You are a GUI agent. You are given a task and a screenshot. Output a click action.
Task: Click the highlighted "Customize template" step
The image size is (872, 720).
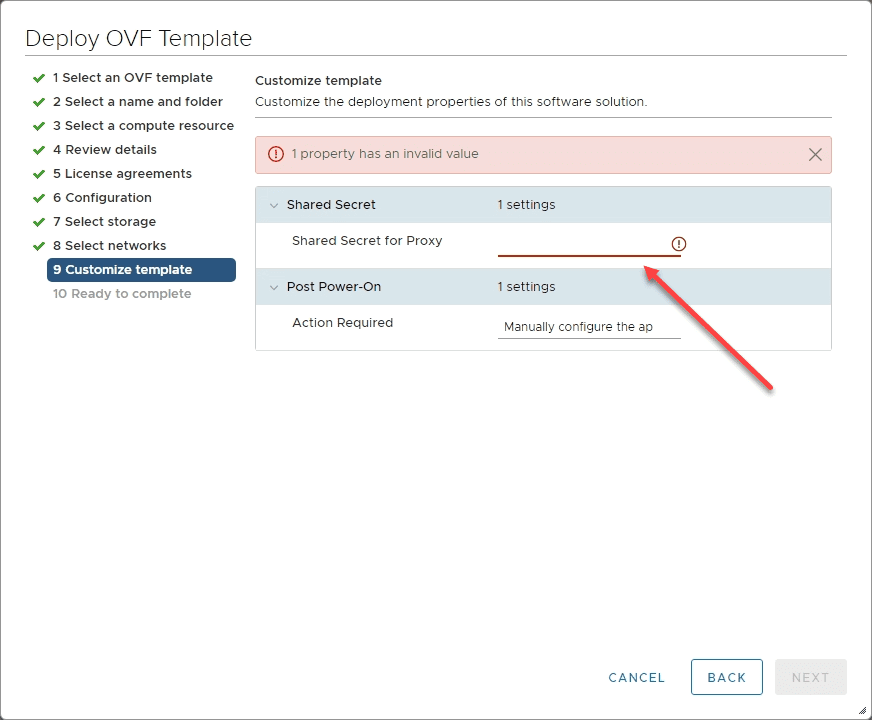click(140, 269)
